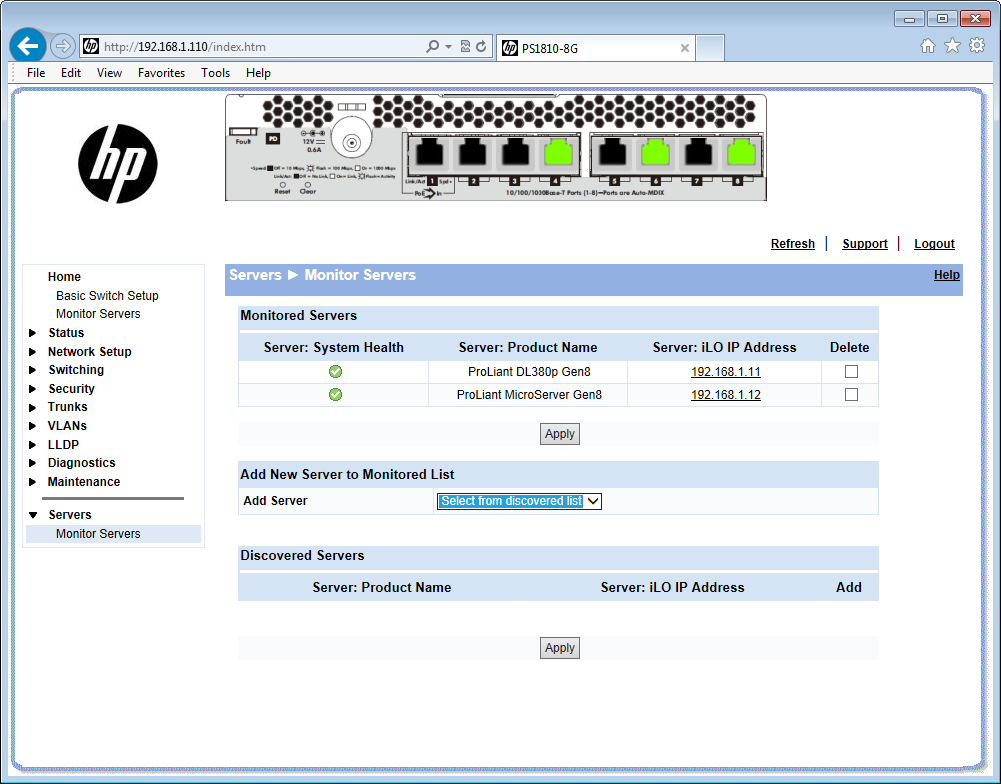Click the Apply button under Monitored Servers
Image resolution: width=1001 pixels, height=784 pixels.
[559, 433]
